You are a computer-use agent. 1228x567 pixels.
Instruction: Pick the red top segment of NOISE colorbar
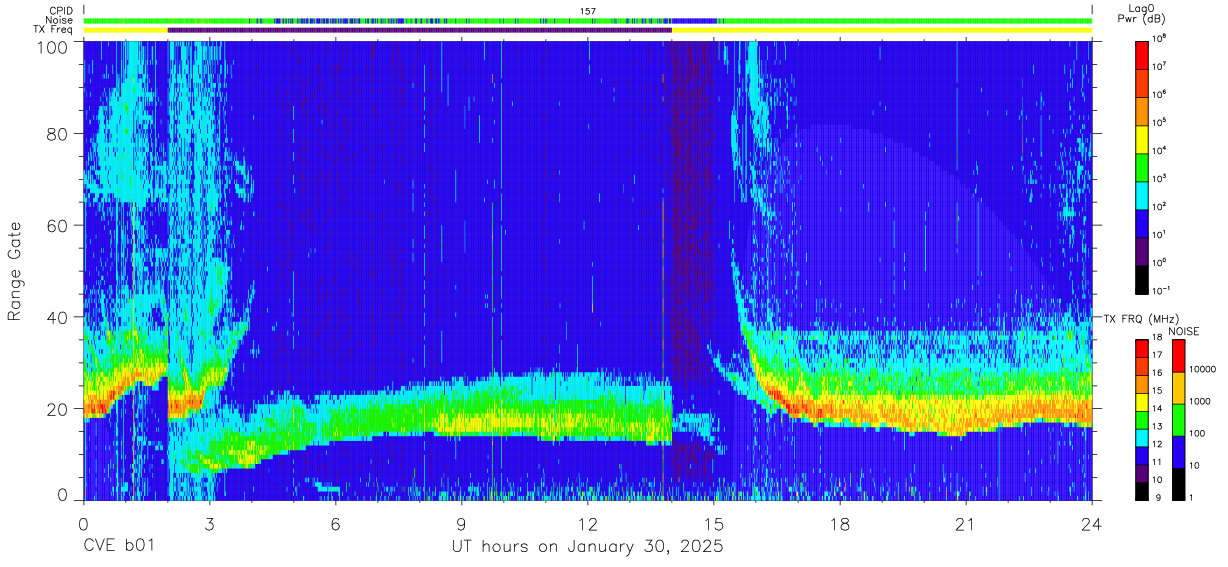point(1181,356)
